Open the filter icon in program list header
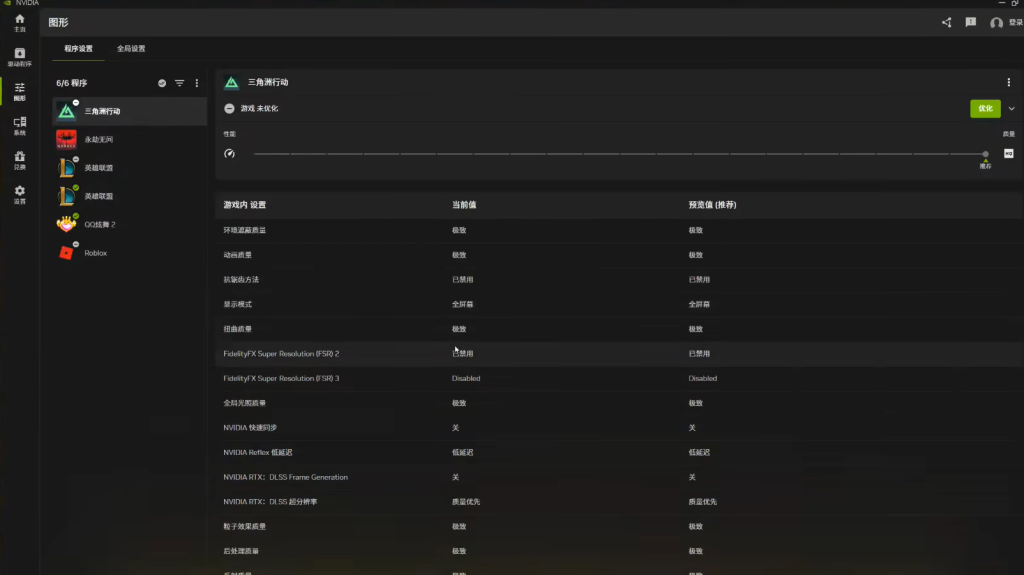 180,83
